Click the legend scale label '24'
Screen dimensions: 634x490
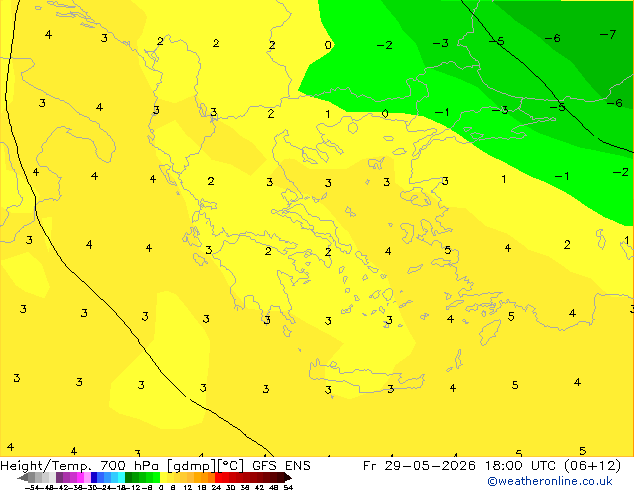217,488
